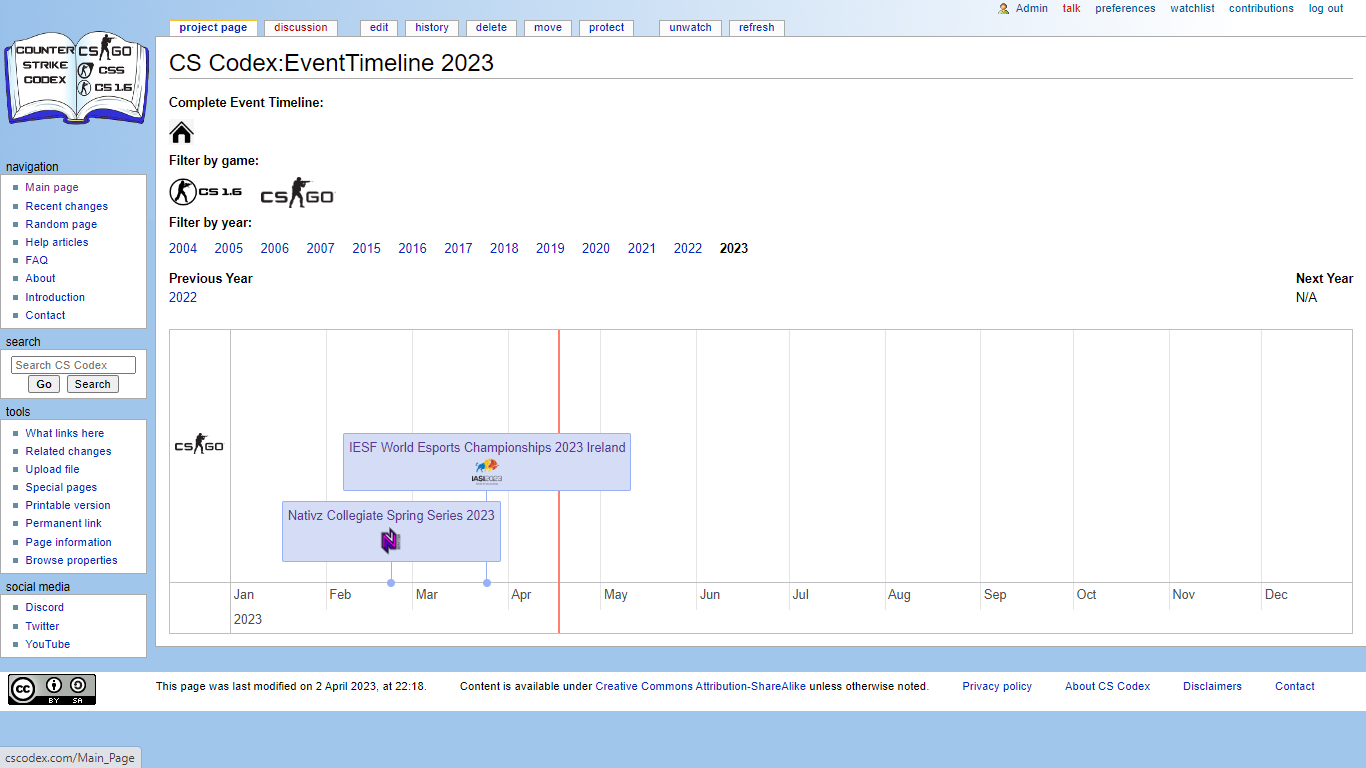Click the home icon under Complete Event Timeline
This screenshot has width=1366, height=768.
[181, 132]
